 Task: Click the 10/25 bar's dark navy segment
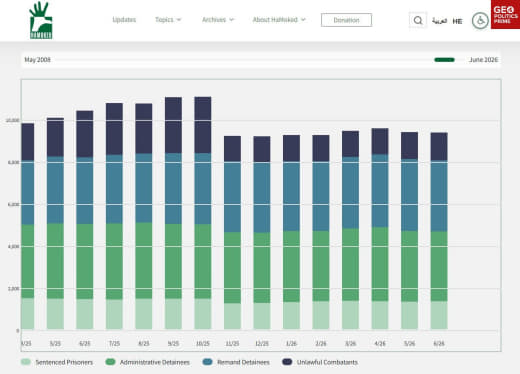pyautogui.click(x=203, y=125)
